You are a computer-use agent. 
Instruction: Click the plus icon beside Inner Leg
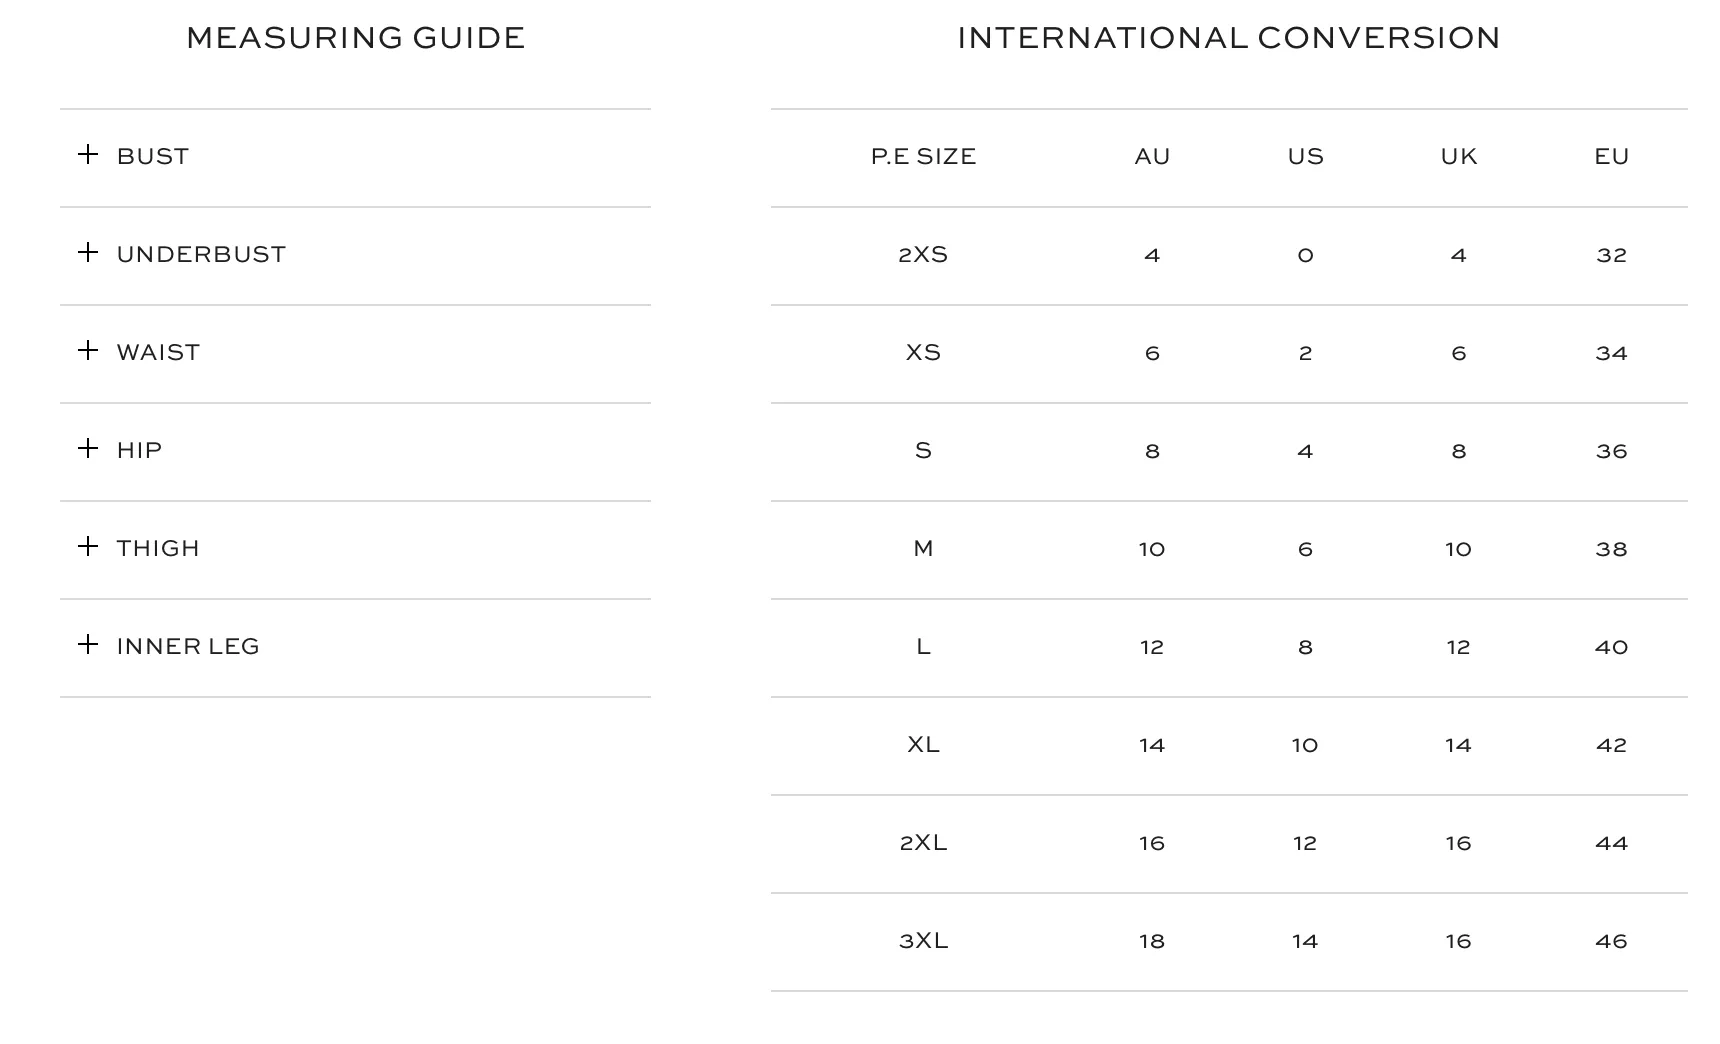(x=88, y=644)
